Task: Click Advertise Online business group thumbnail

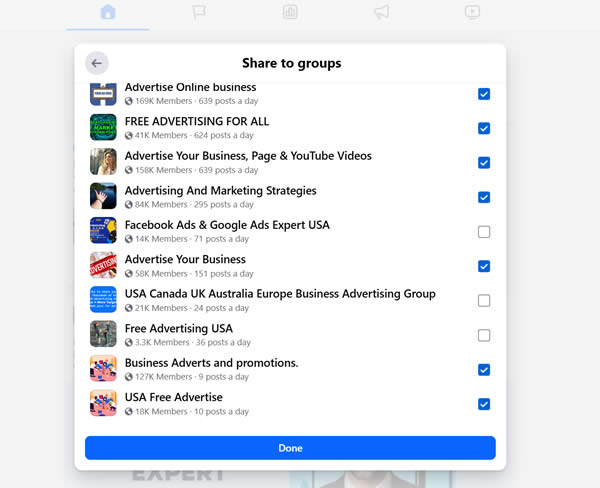Action: point(103,94)
